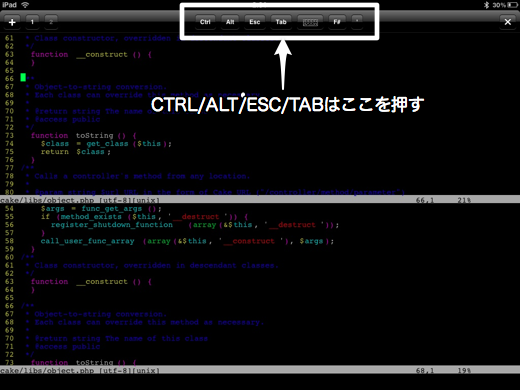This screenshot has height=390, width=520.
Task: Click bottom pane status line 'cake/libs/object.php'
Action: point(47,370)
